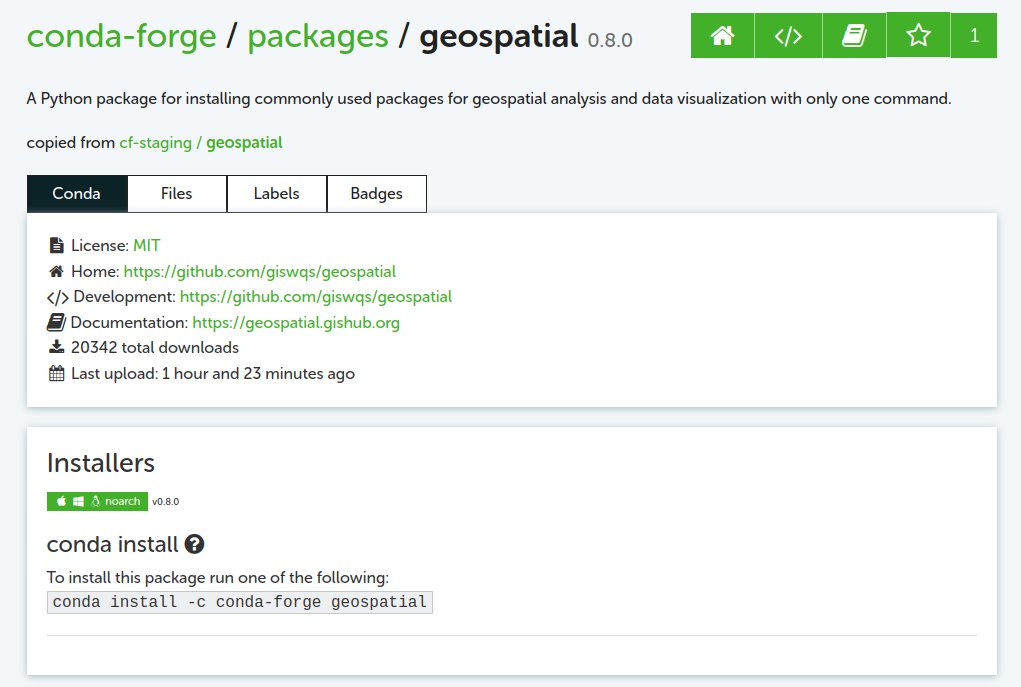Star the package with the star icon
This screenshot has height=687, width=1021.
click(x=918, y=35)
